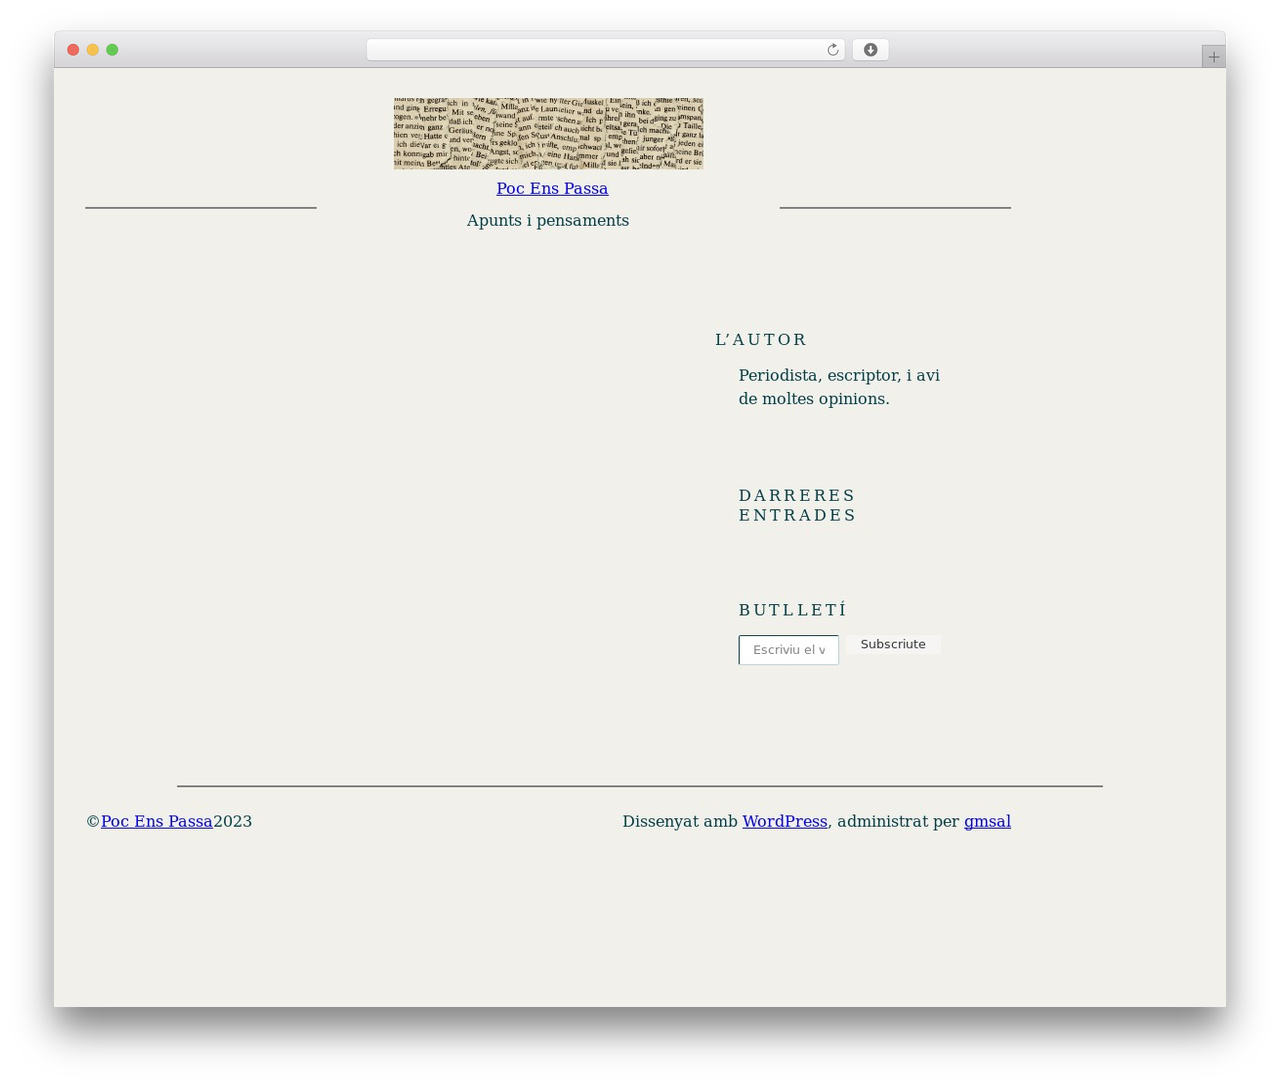The height and width of the screenshot is (1084, 1280).
Task: Click the yellow minimize window button
Action: click(93, 50)
